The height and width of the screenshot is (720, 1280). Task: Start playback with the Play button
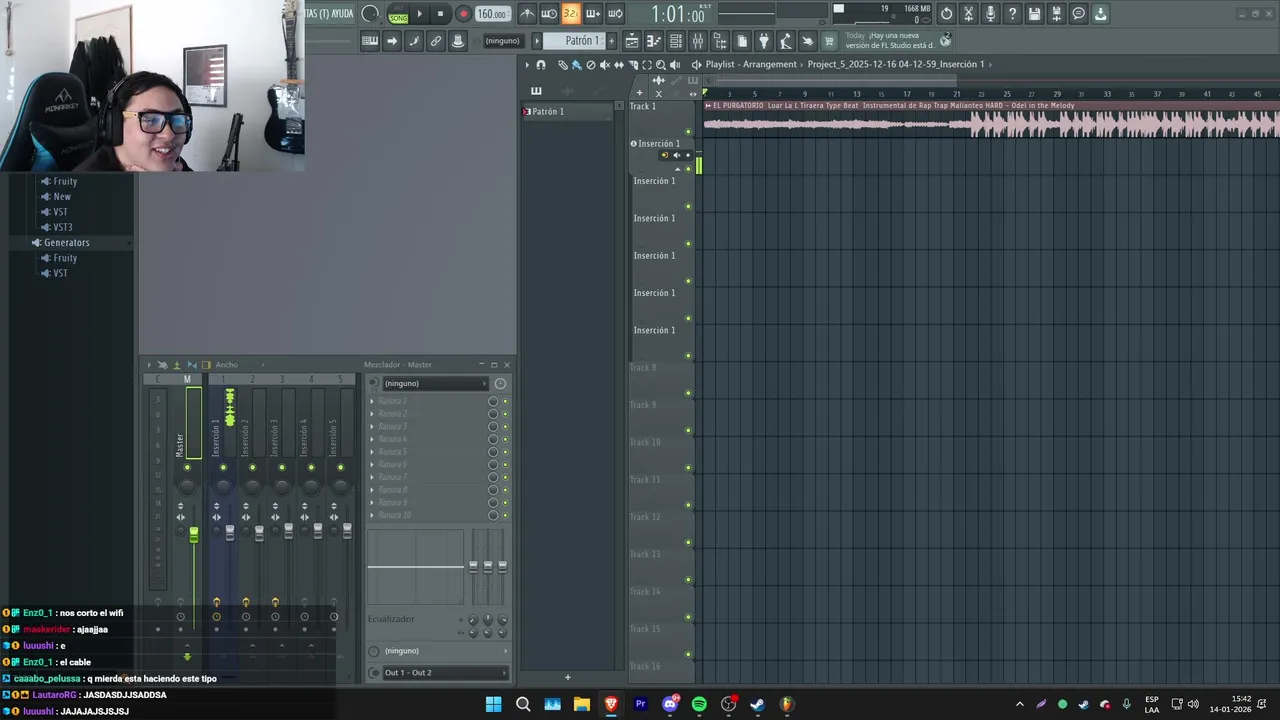coord(419,14)
